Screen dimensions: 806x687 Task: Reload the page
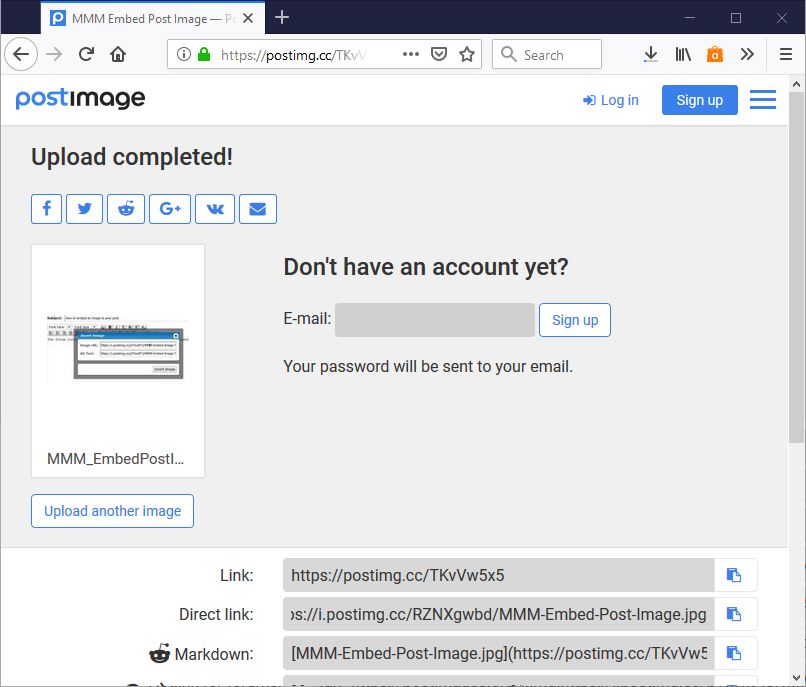point(86,54)
